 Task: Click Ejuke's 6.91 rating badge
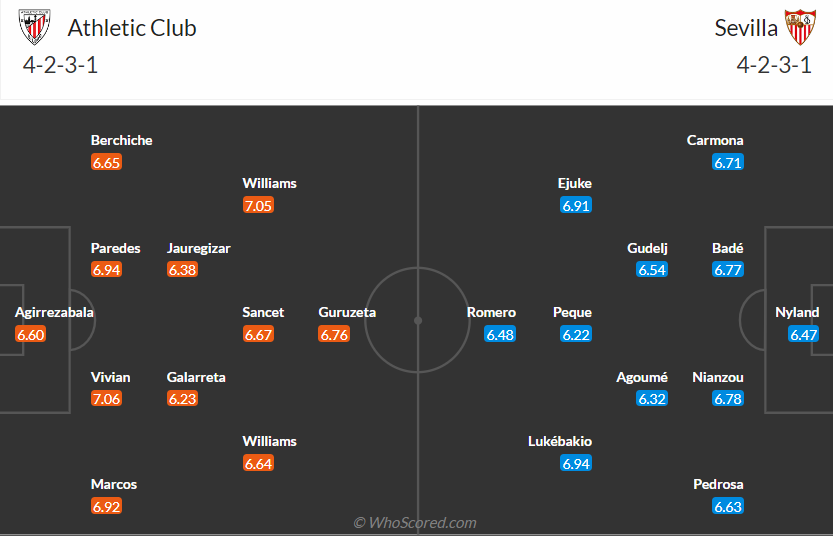576,206
